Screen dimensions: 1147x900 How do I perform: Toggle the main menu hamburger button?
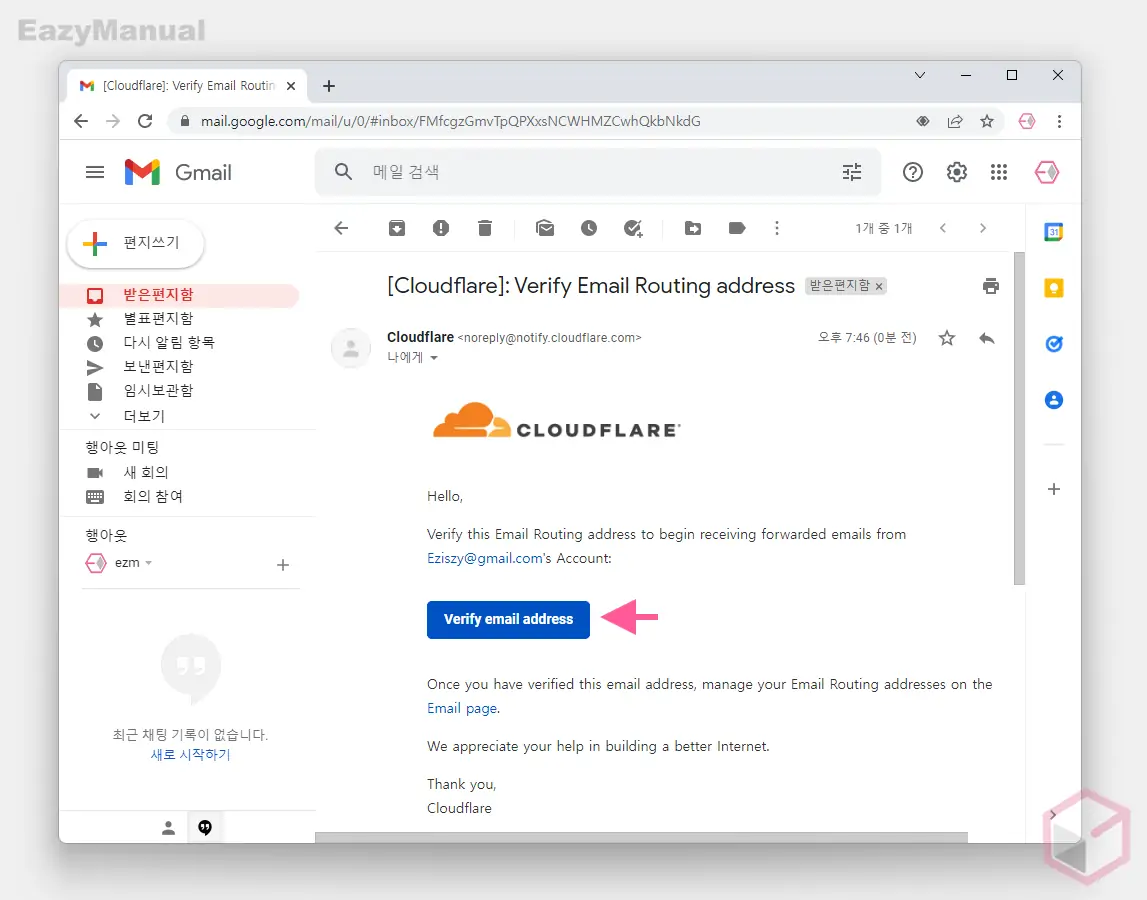[x=95, y=172]
